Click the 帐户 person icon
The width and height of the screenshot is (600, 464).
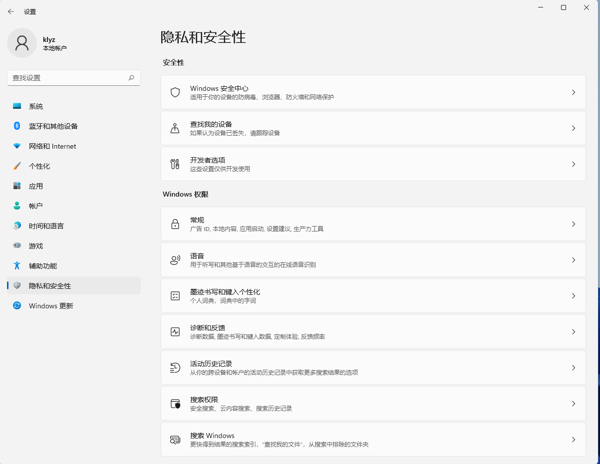pos(17,205)
